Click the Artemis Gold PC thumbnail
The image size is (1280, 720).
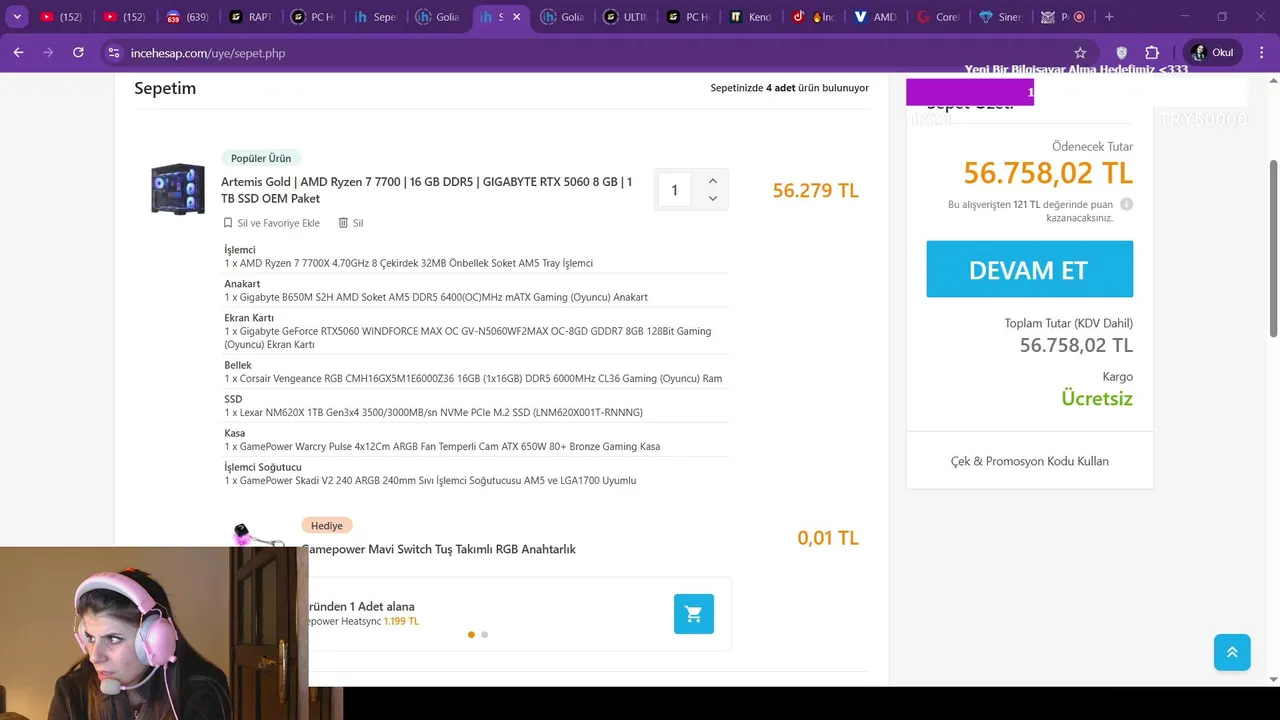coord(178,189)
